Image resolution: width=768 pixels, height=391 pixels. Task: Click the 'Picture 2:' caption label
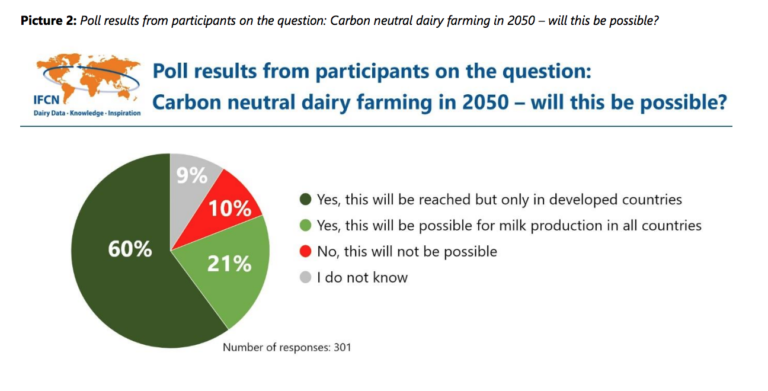[48, 22]
